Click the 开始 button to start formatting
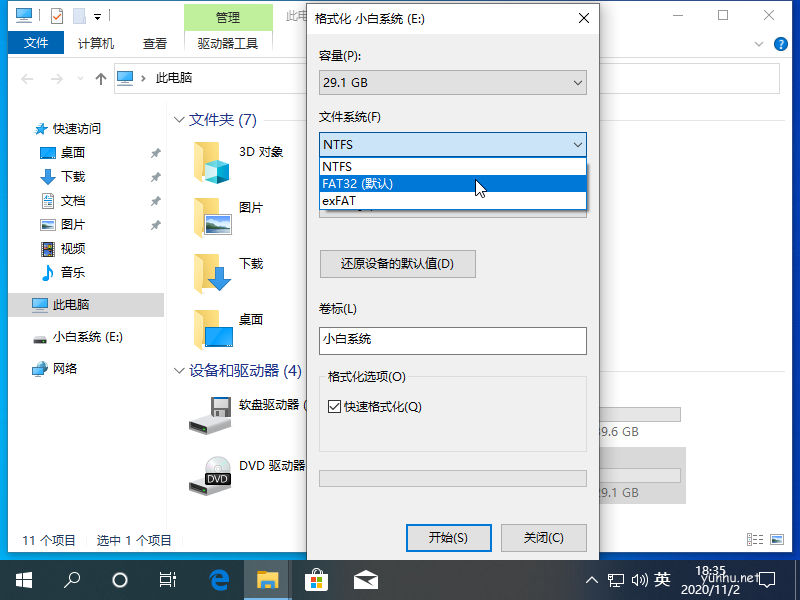Viewport: 800px width, 600px height. 448,537
